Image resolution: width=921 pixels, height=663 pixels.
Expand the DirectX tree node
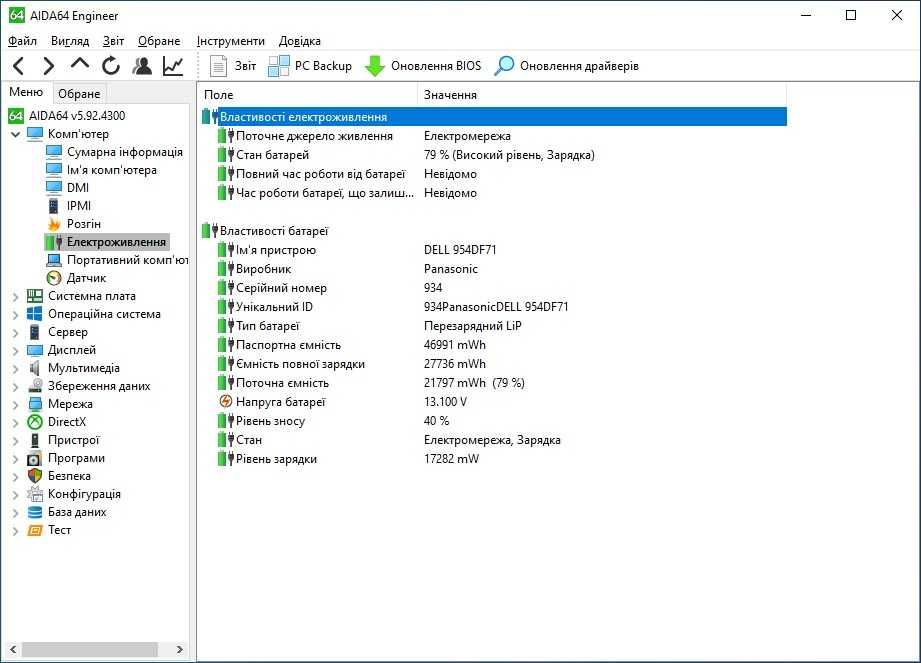pos(16,423)
